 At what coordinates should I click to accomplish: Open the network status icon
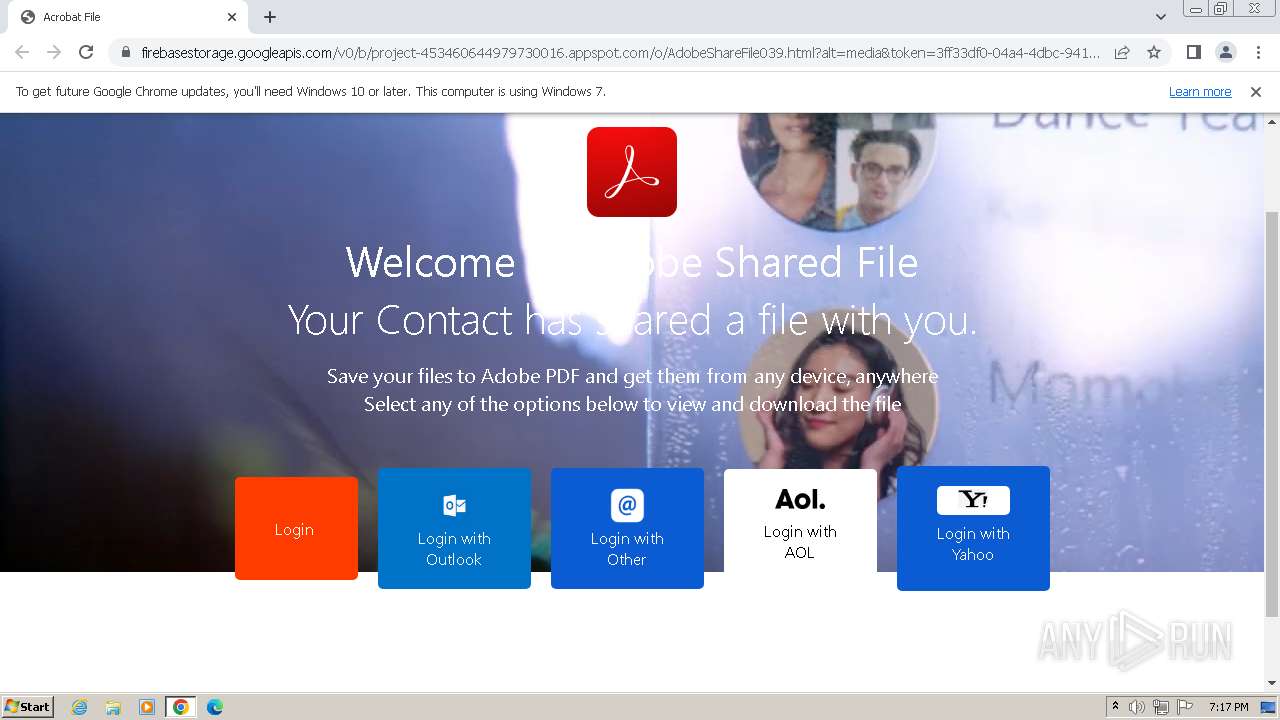point(1161,707)
